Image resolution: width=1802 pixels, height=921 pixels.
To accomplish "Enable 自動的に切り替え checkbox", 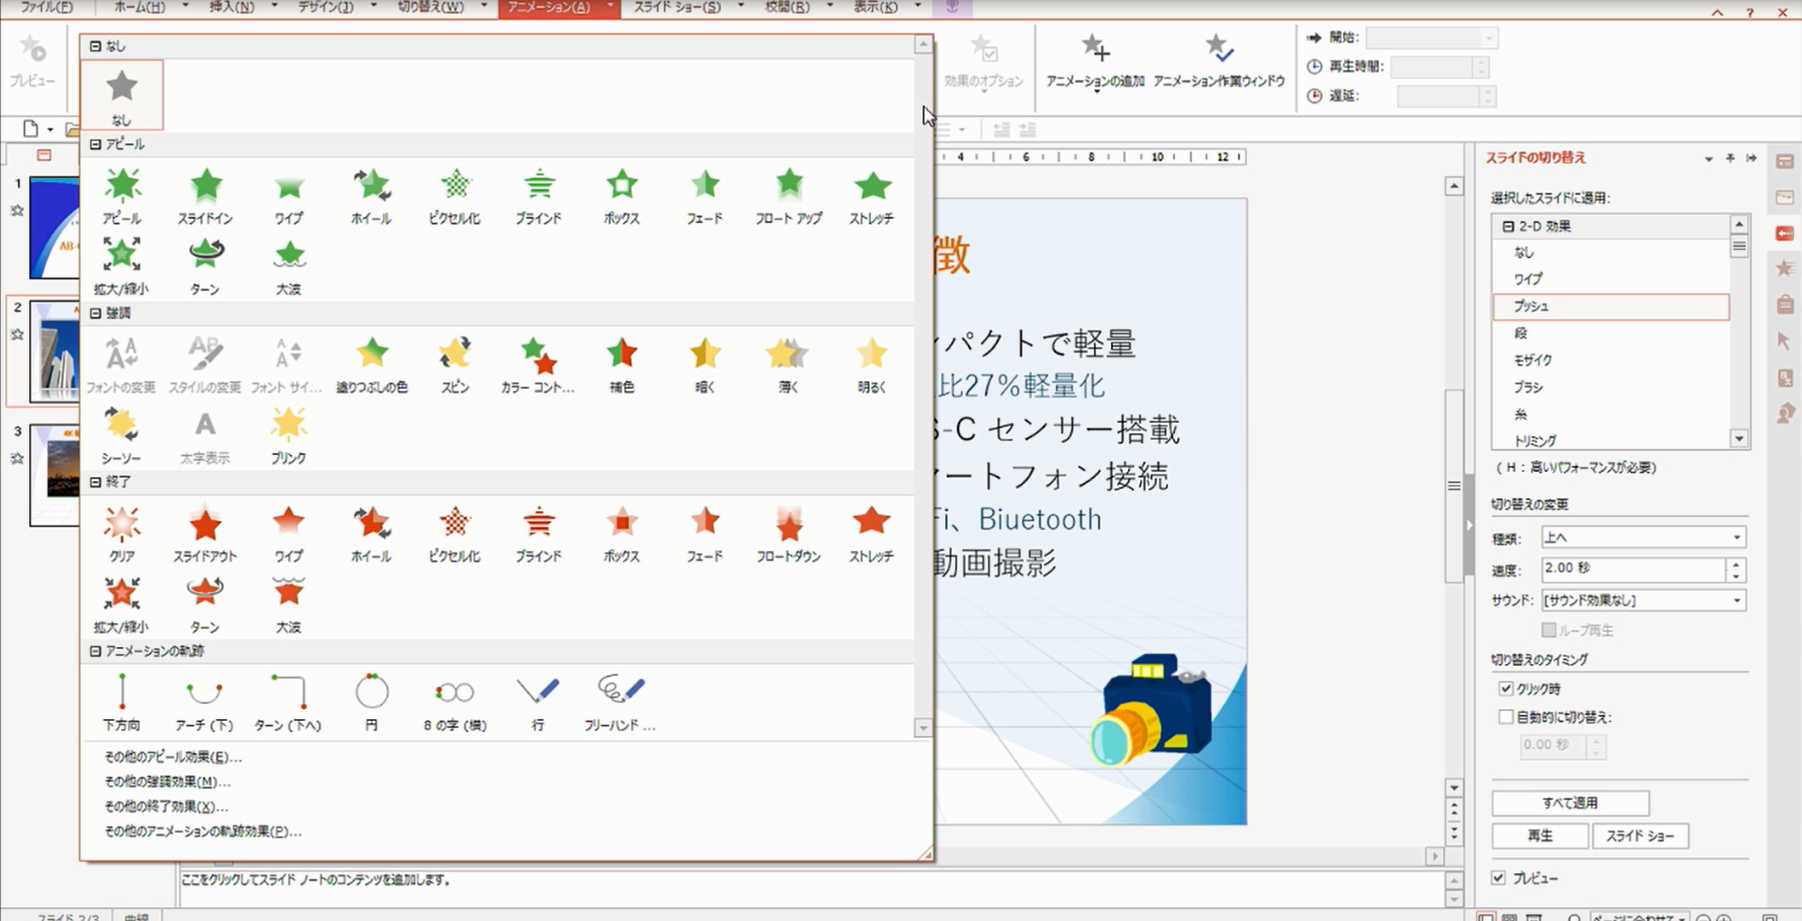I will tap(1506, 717).
